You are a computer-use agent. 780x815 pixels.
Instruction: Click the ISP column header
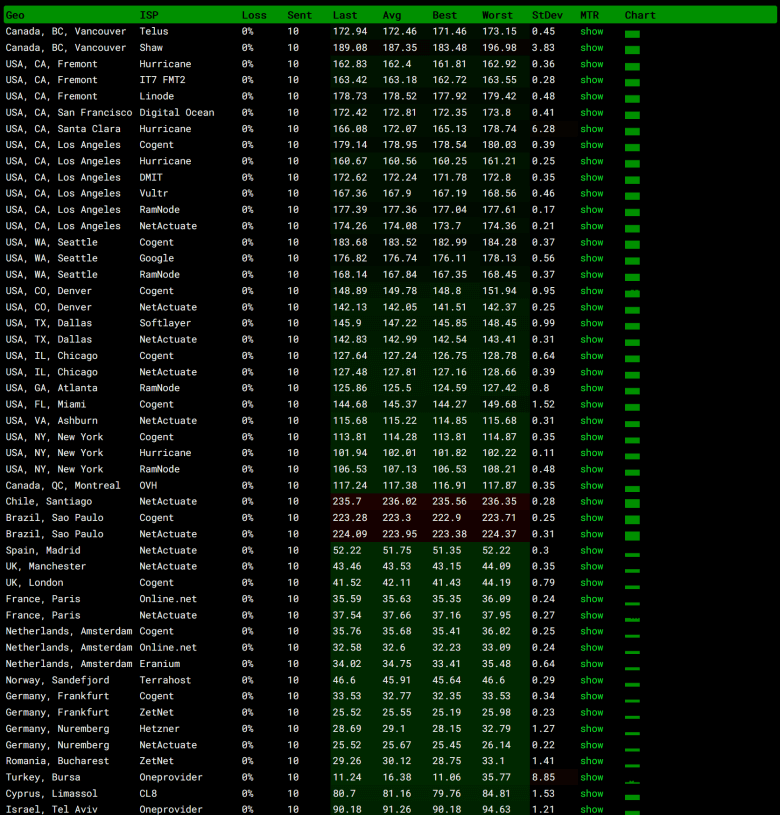click(x=149, y=15)
